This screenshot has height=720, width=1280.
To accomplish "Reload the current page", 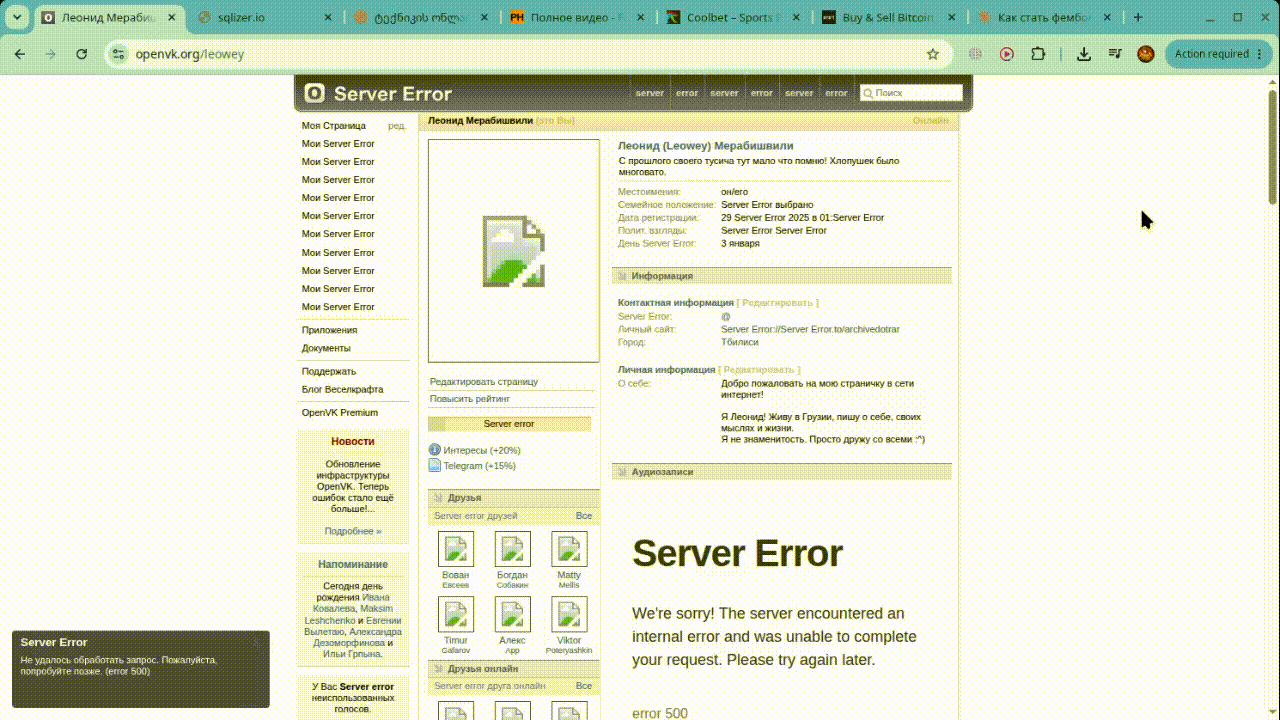I will pyautogui.click(x=82, y=54).
